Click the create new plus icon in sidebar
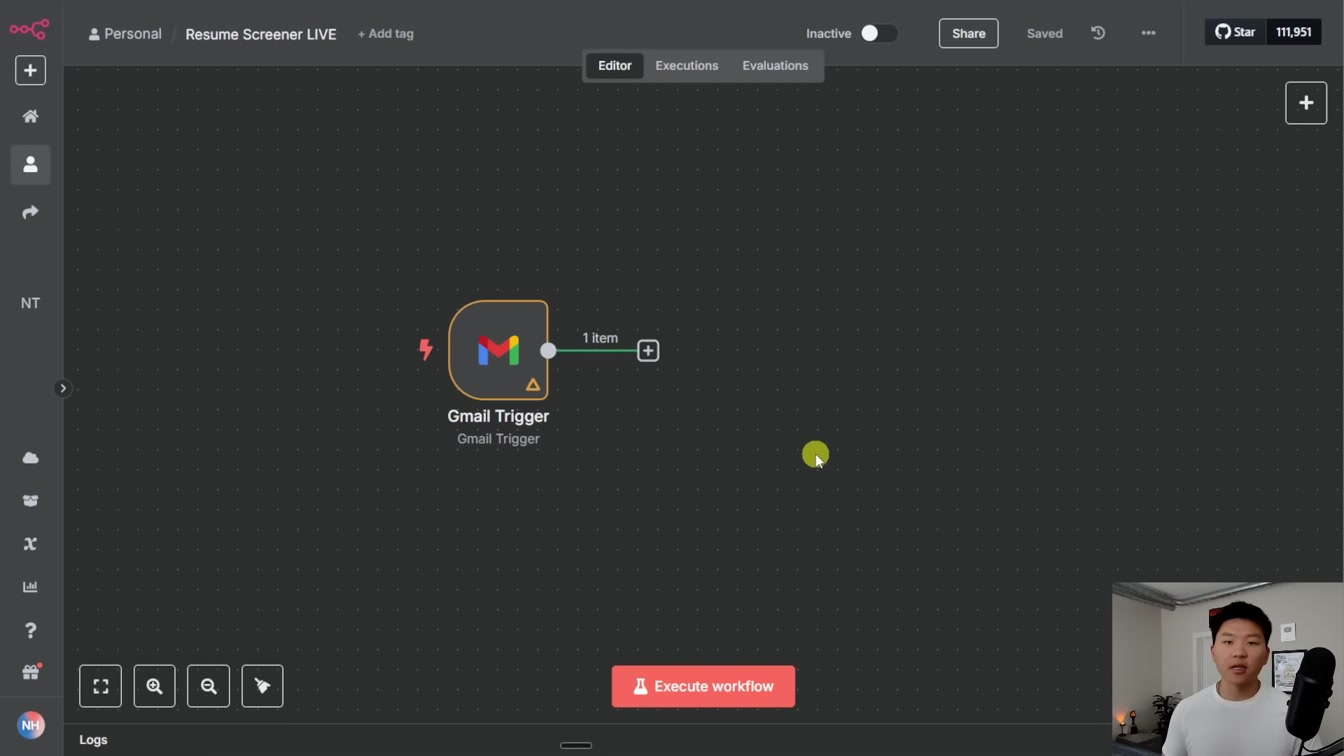The height and width of the screenshot is (756, 1344). pos(30,70)
